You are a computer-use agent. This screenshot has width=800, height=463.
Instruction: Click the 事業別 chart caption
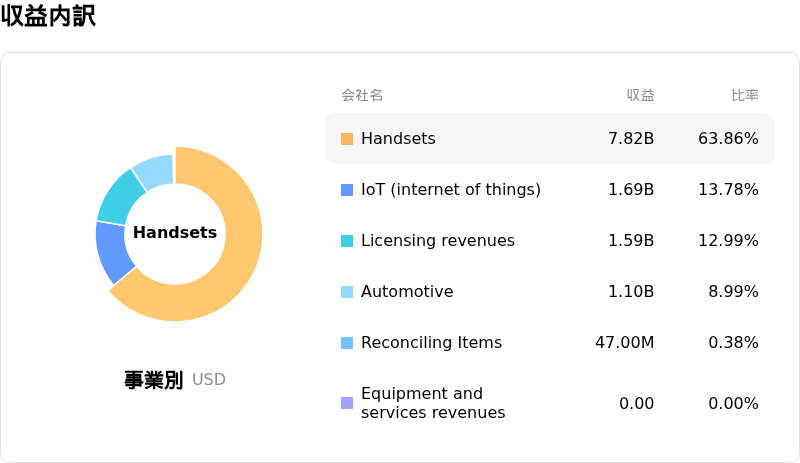coord(153,380)
